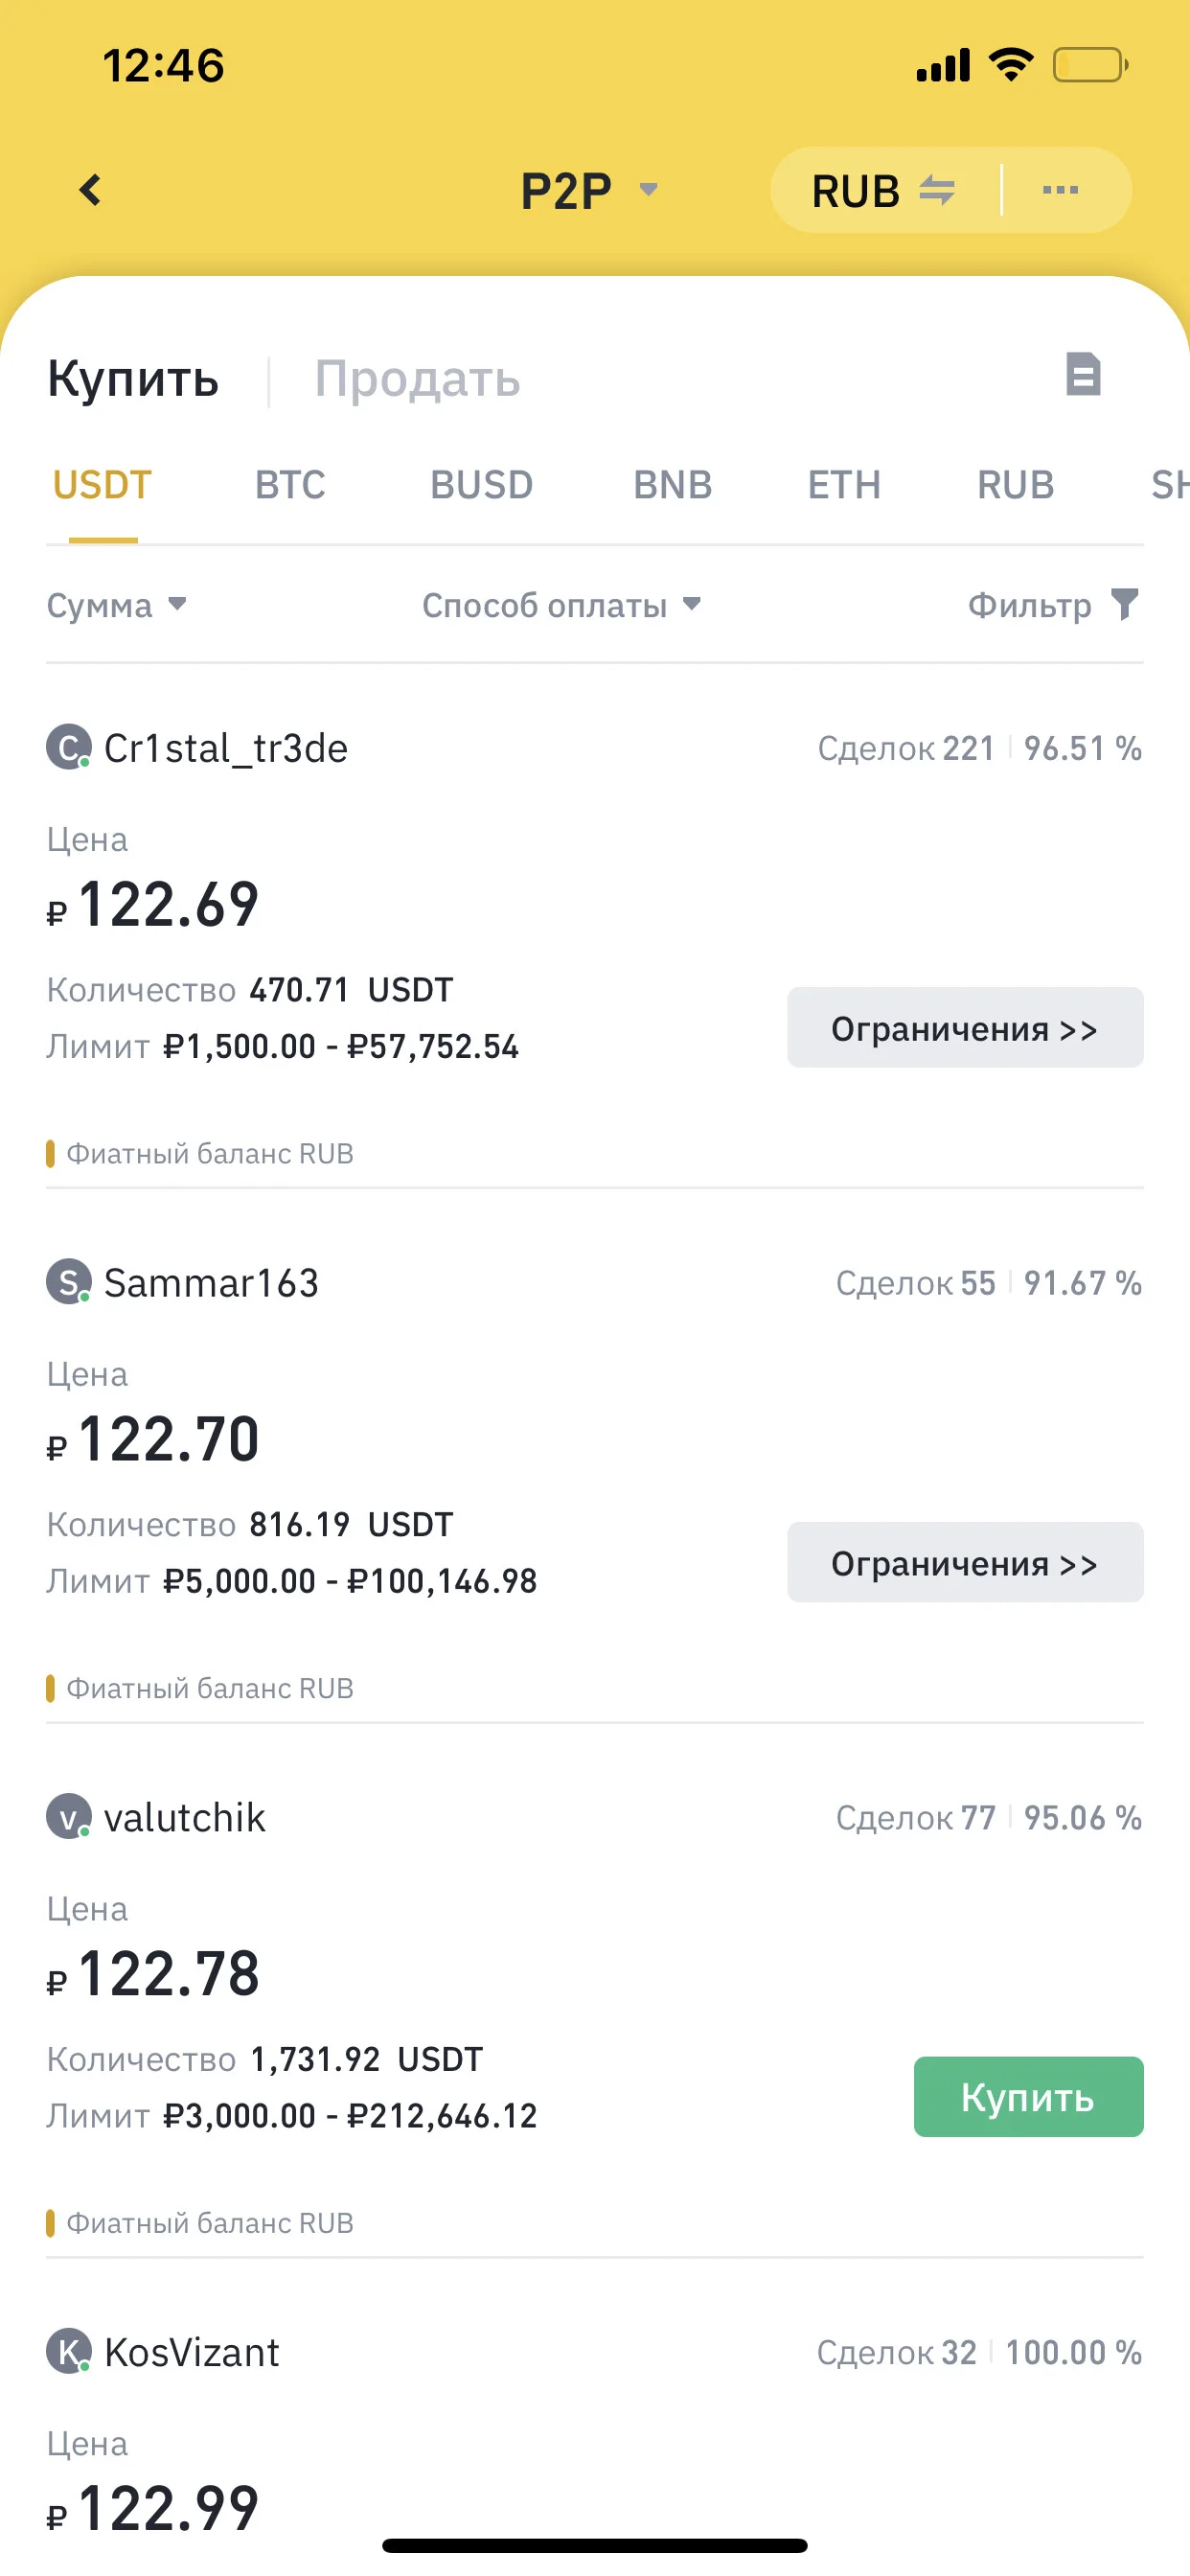Open the three-dots more options menu

[x=1060, y=190]
